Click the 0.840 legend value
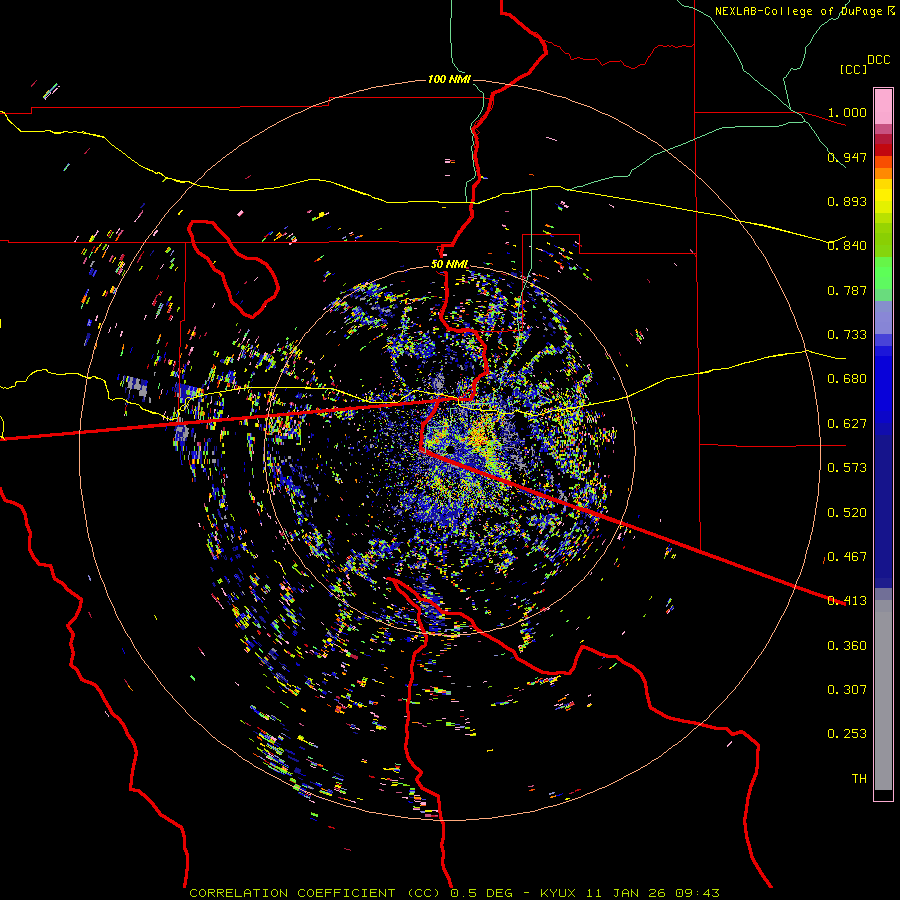Viewport: 900px width, 900px height. 847,246
